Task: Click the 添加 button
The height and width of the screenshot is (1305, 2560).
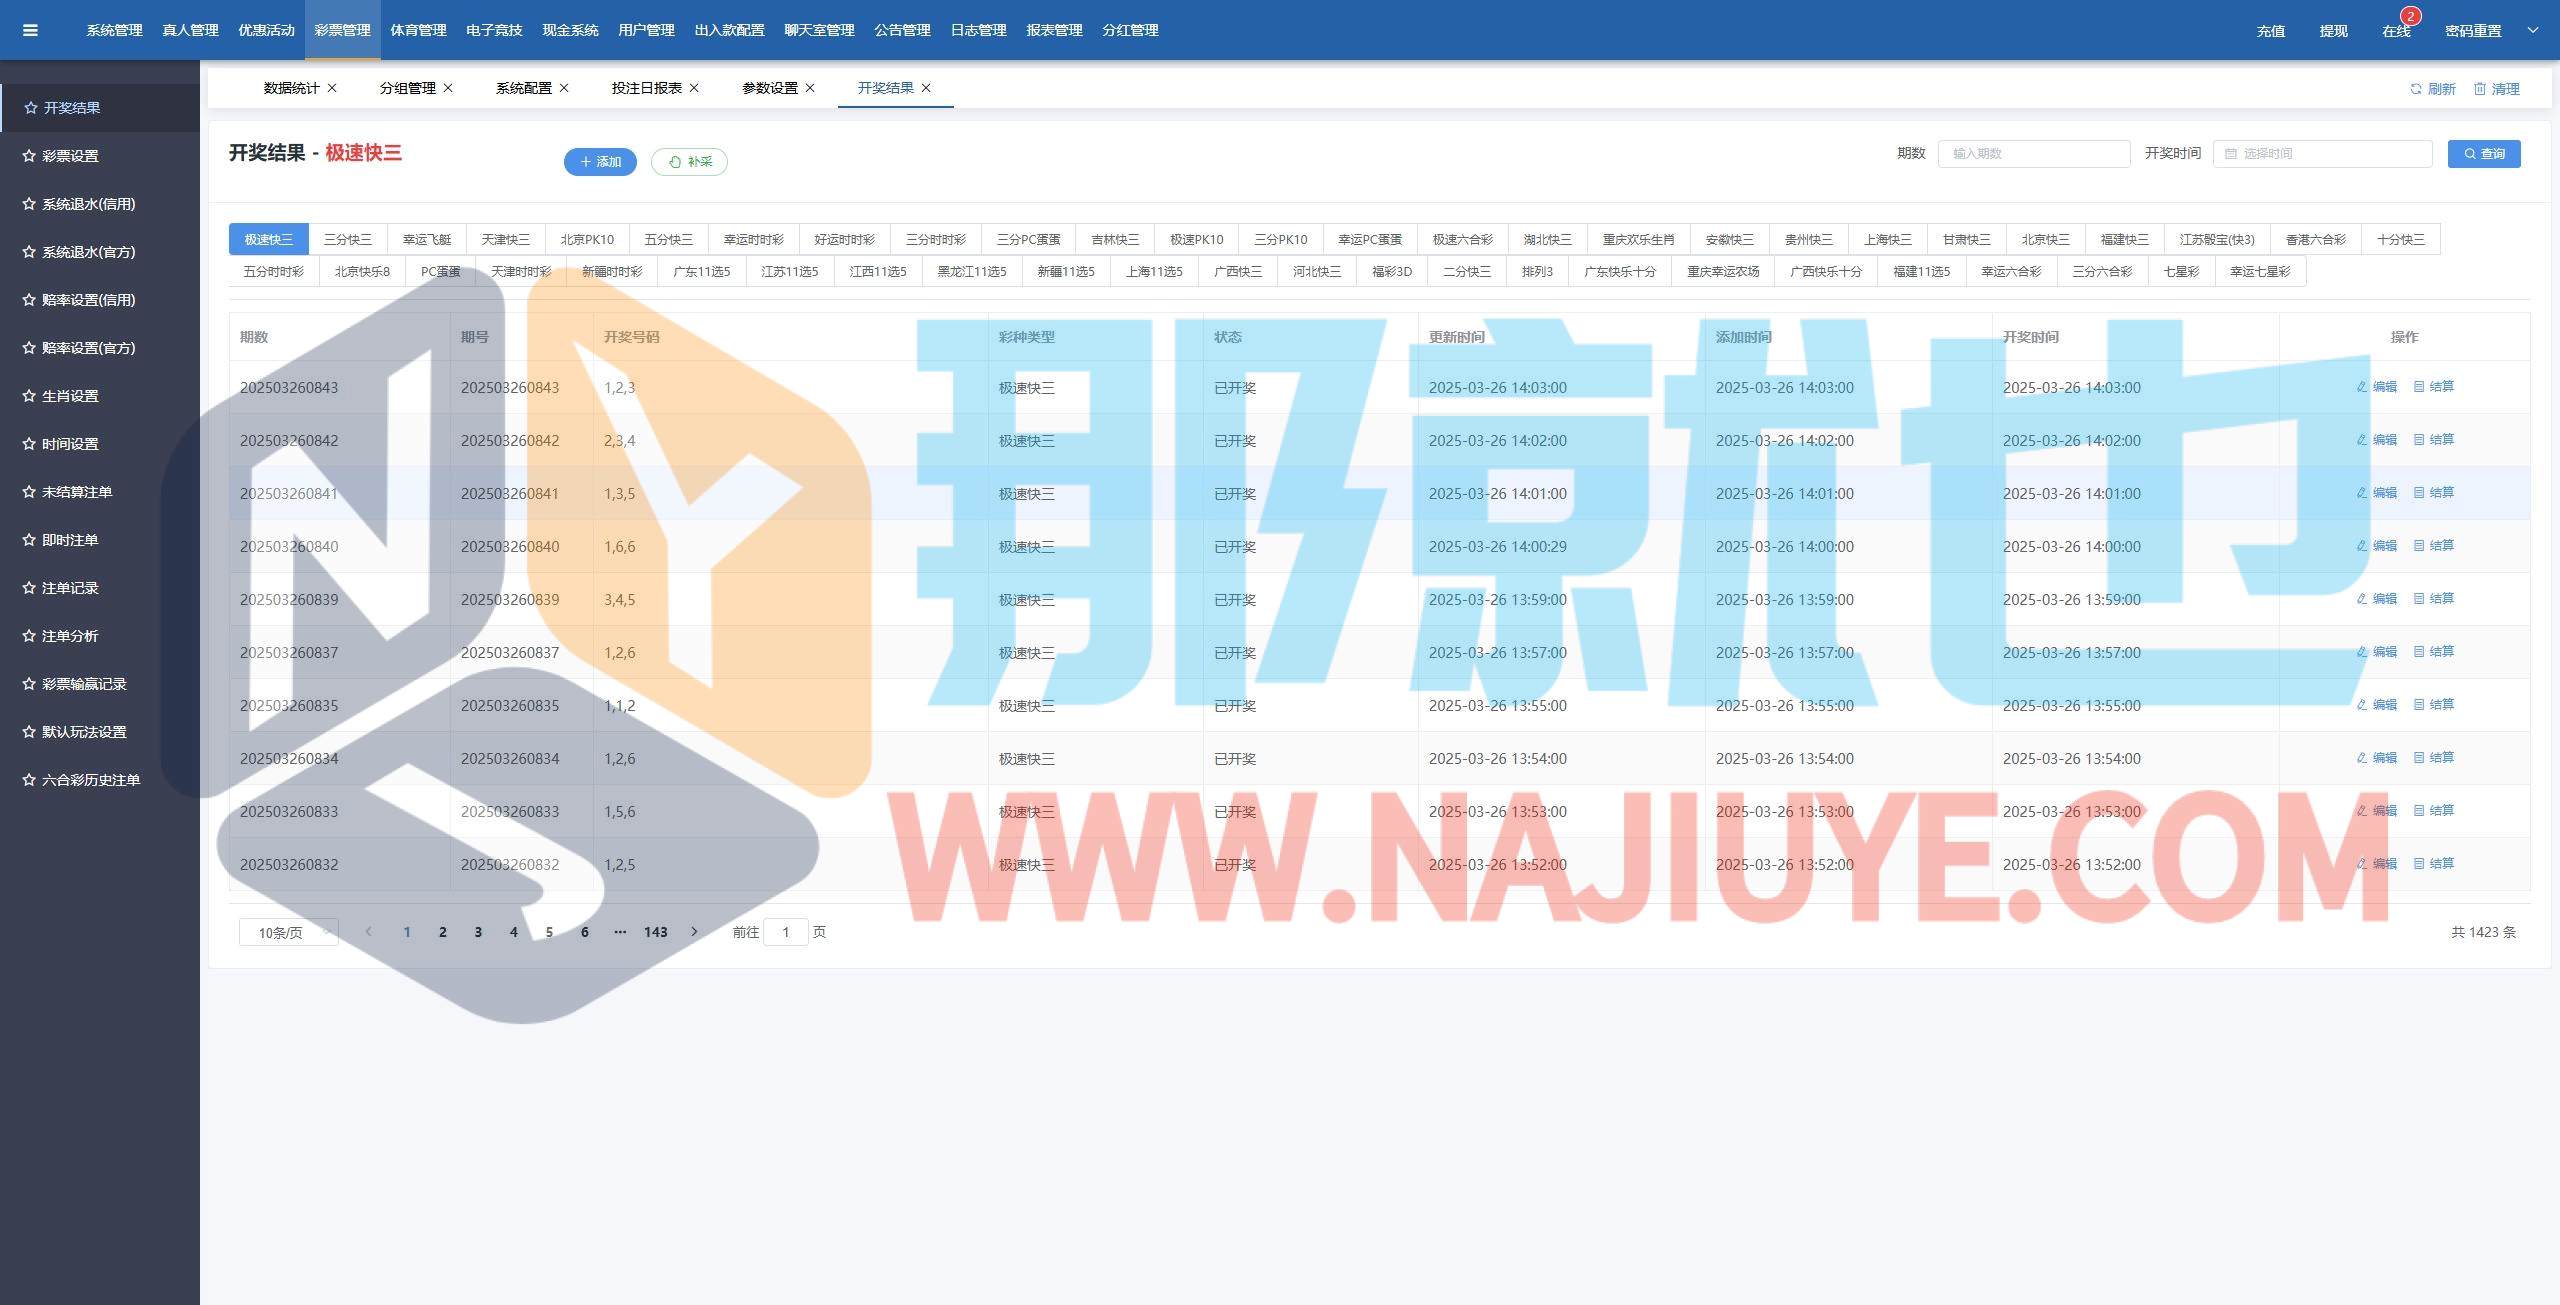Action: [600, 162]
